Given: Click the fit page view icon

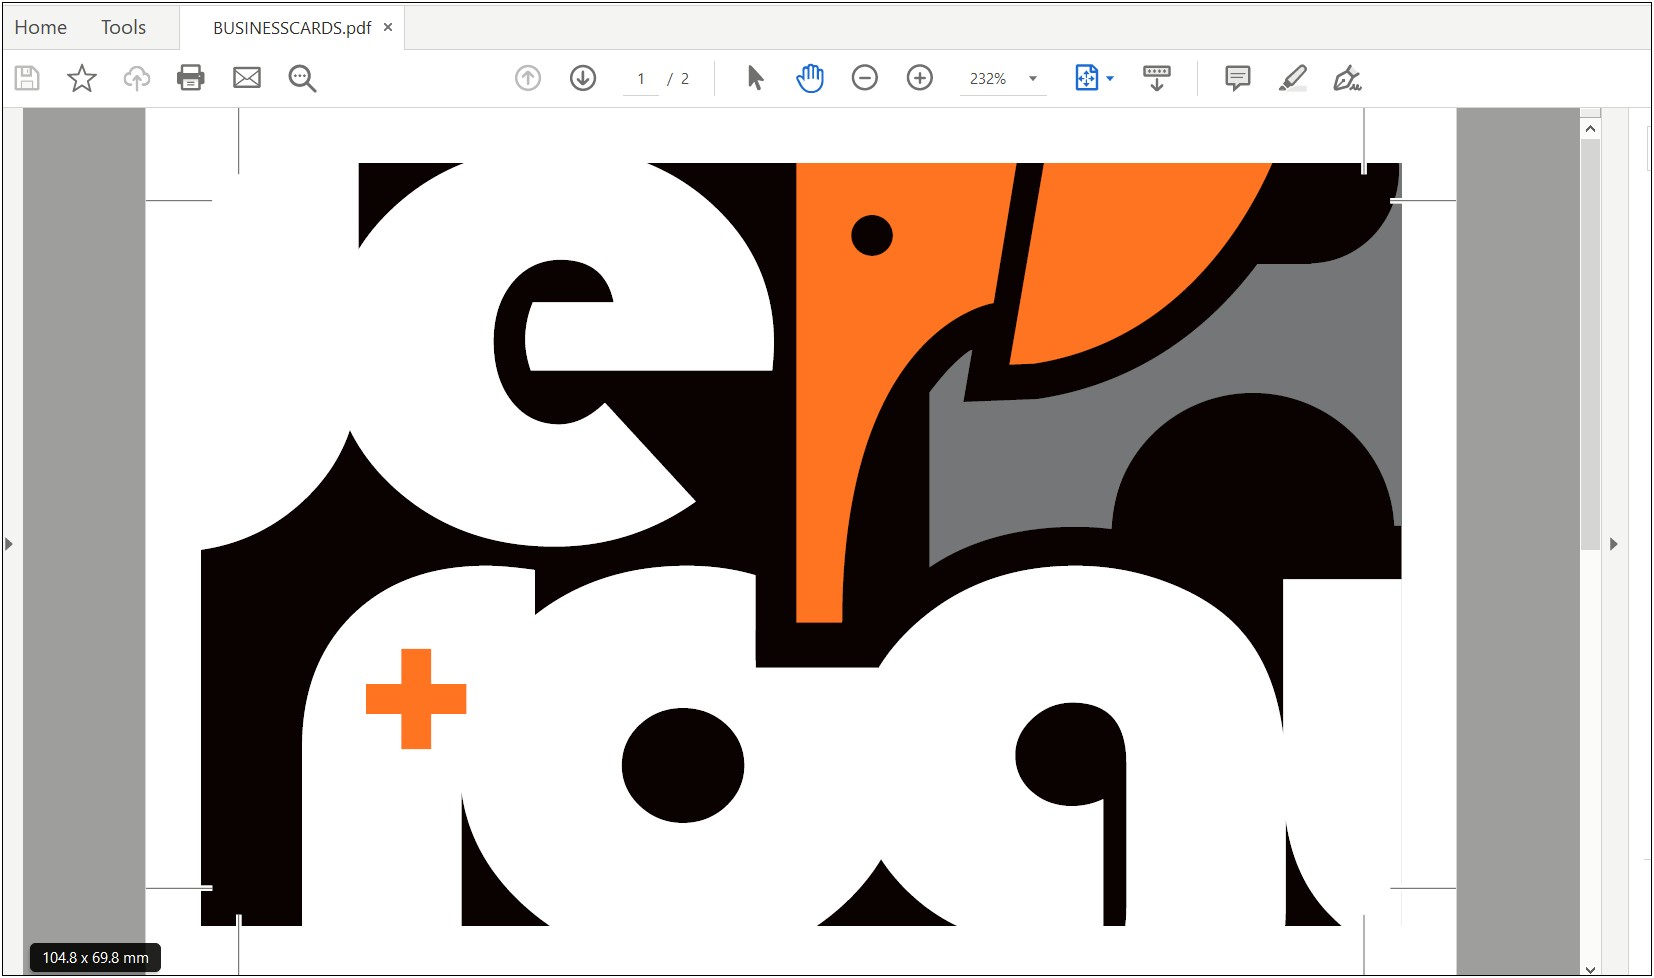Looking at the screenshot, I should [x=1087, y=78].
